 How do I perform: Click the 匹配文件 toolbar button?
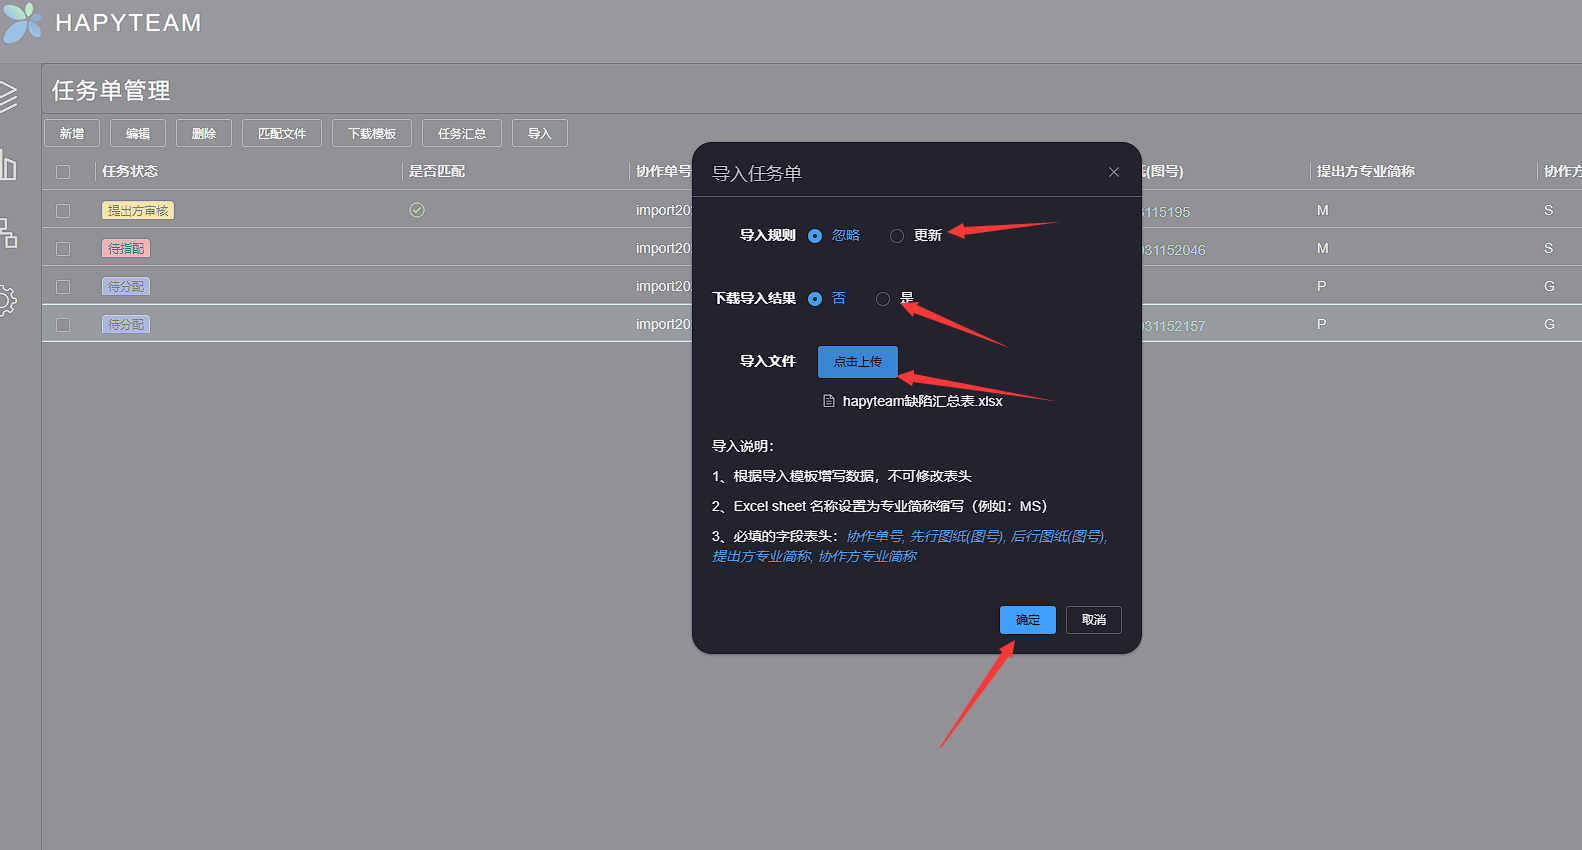[x=282, y=133]
